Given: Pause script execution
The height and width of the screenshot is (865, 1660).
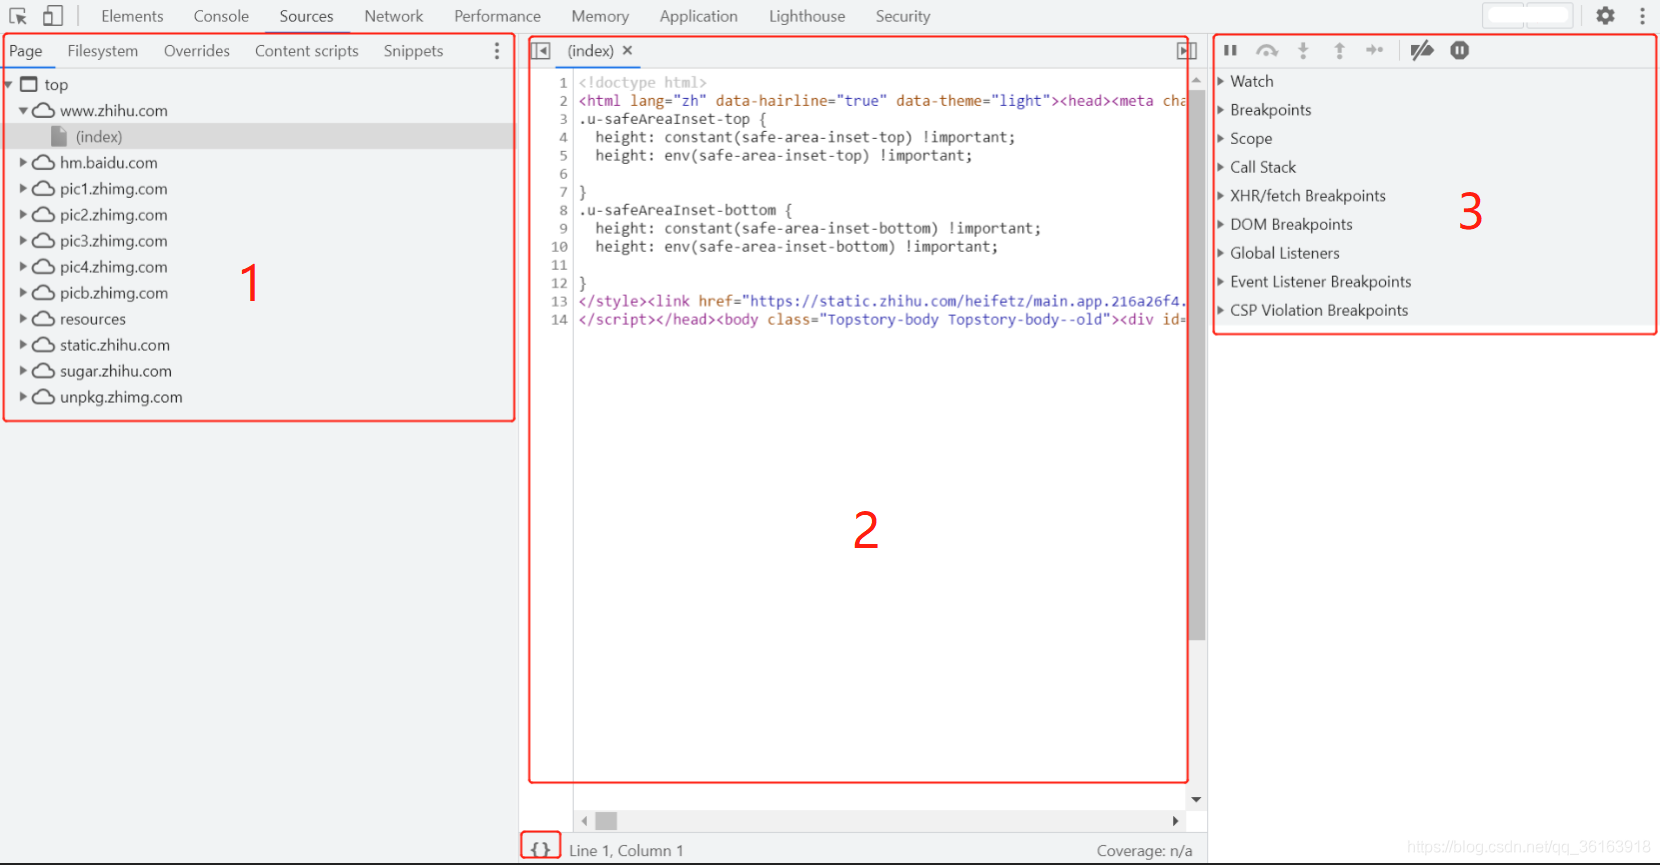Looking at the screenshot, I should (x=1231, y=50).
